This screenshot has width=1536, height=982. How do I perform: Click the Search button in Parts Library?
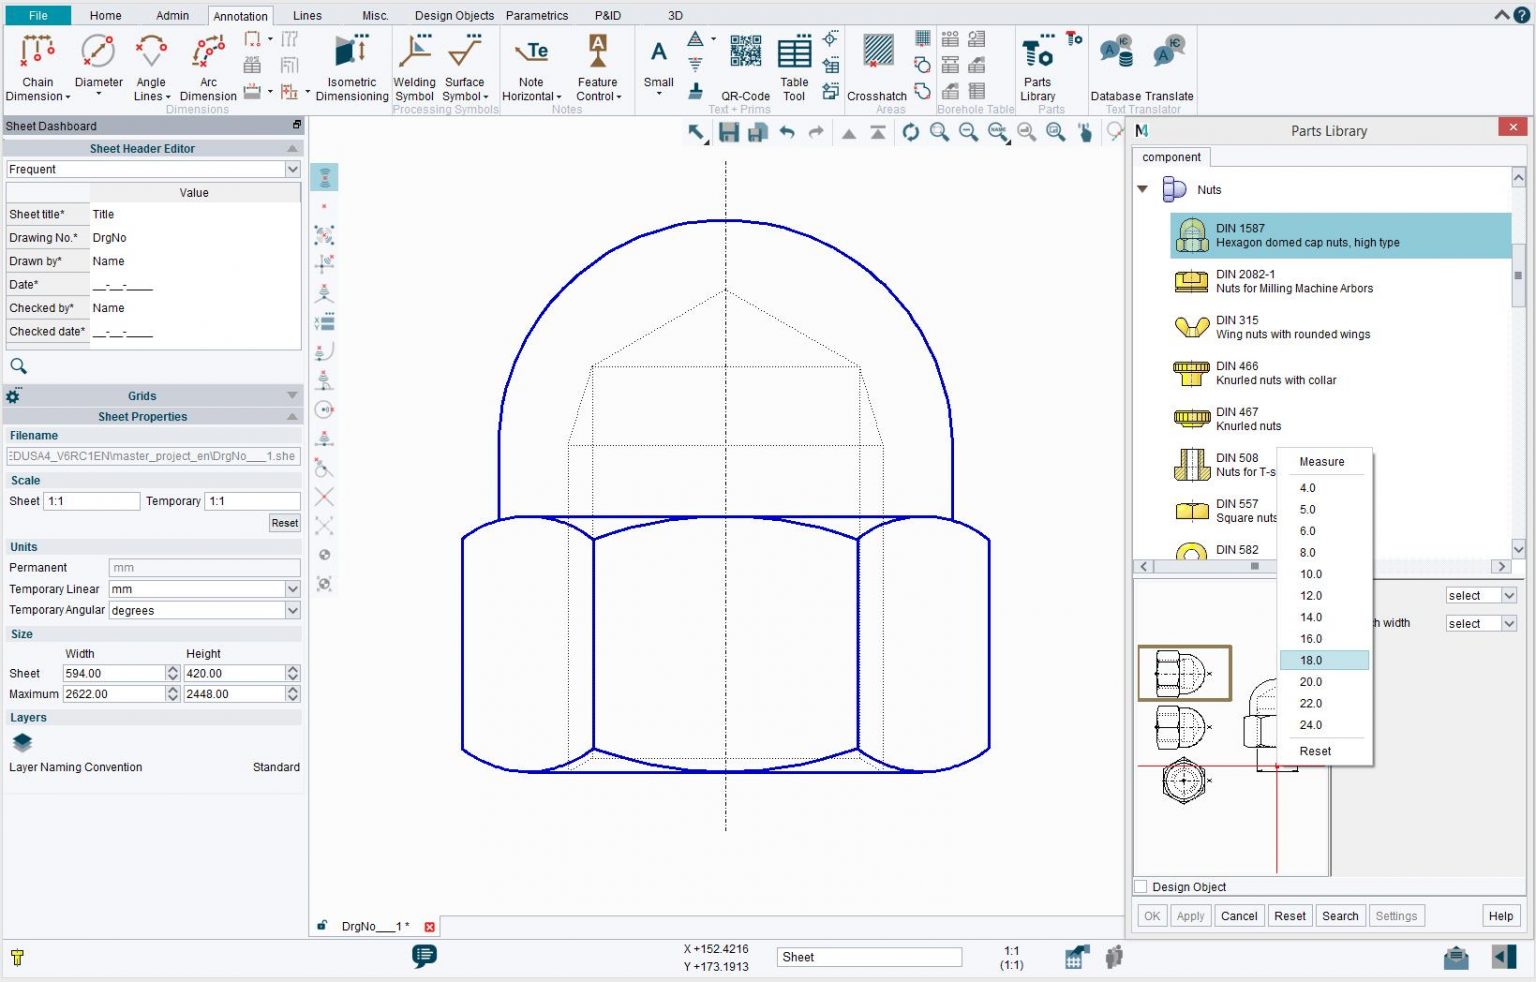coord(1340,915)
